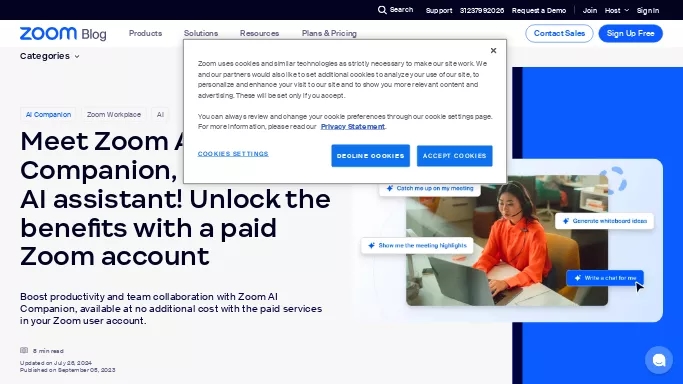Click the hero image of woman at laptop
Image resolution: width=683 pixels, height=384 pixels.
pos(507,241)
